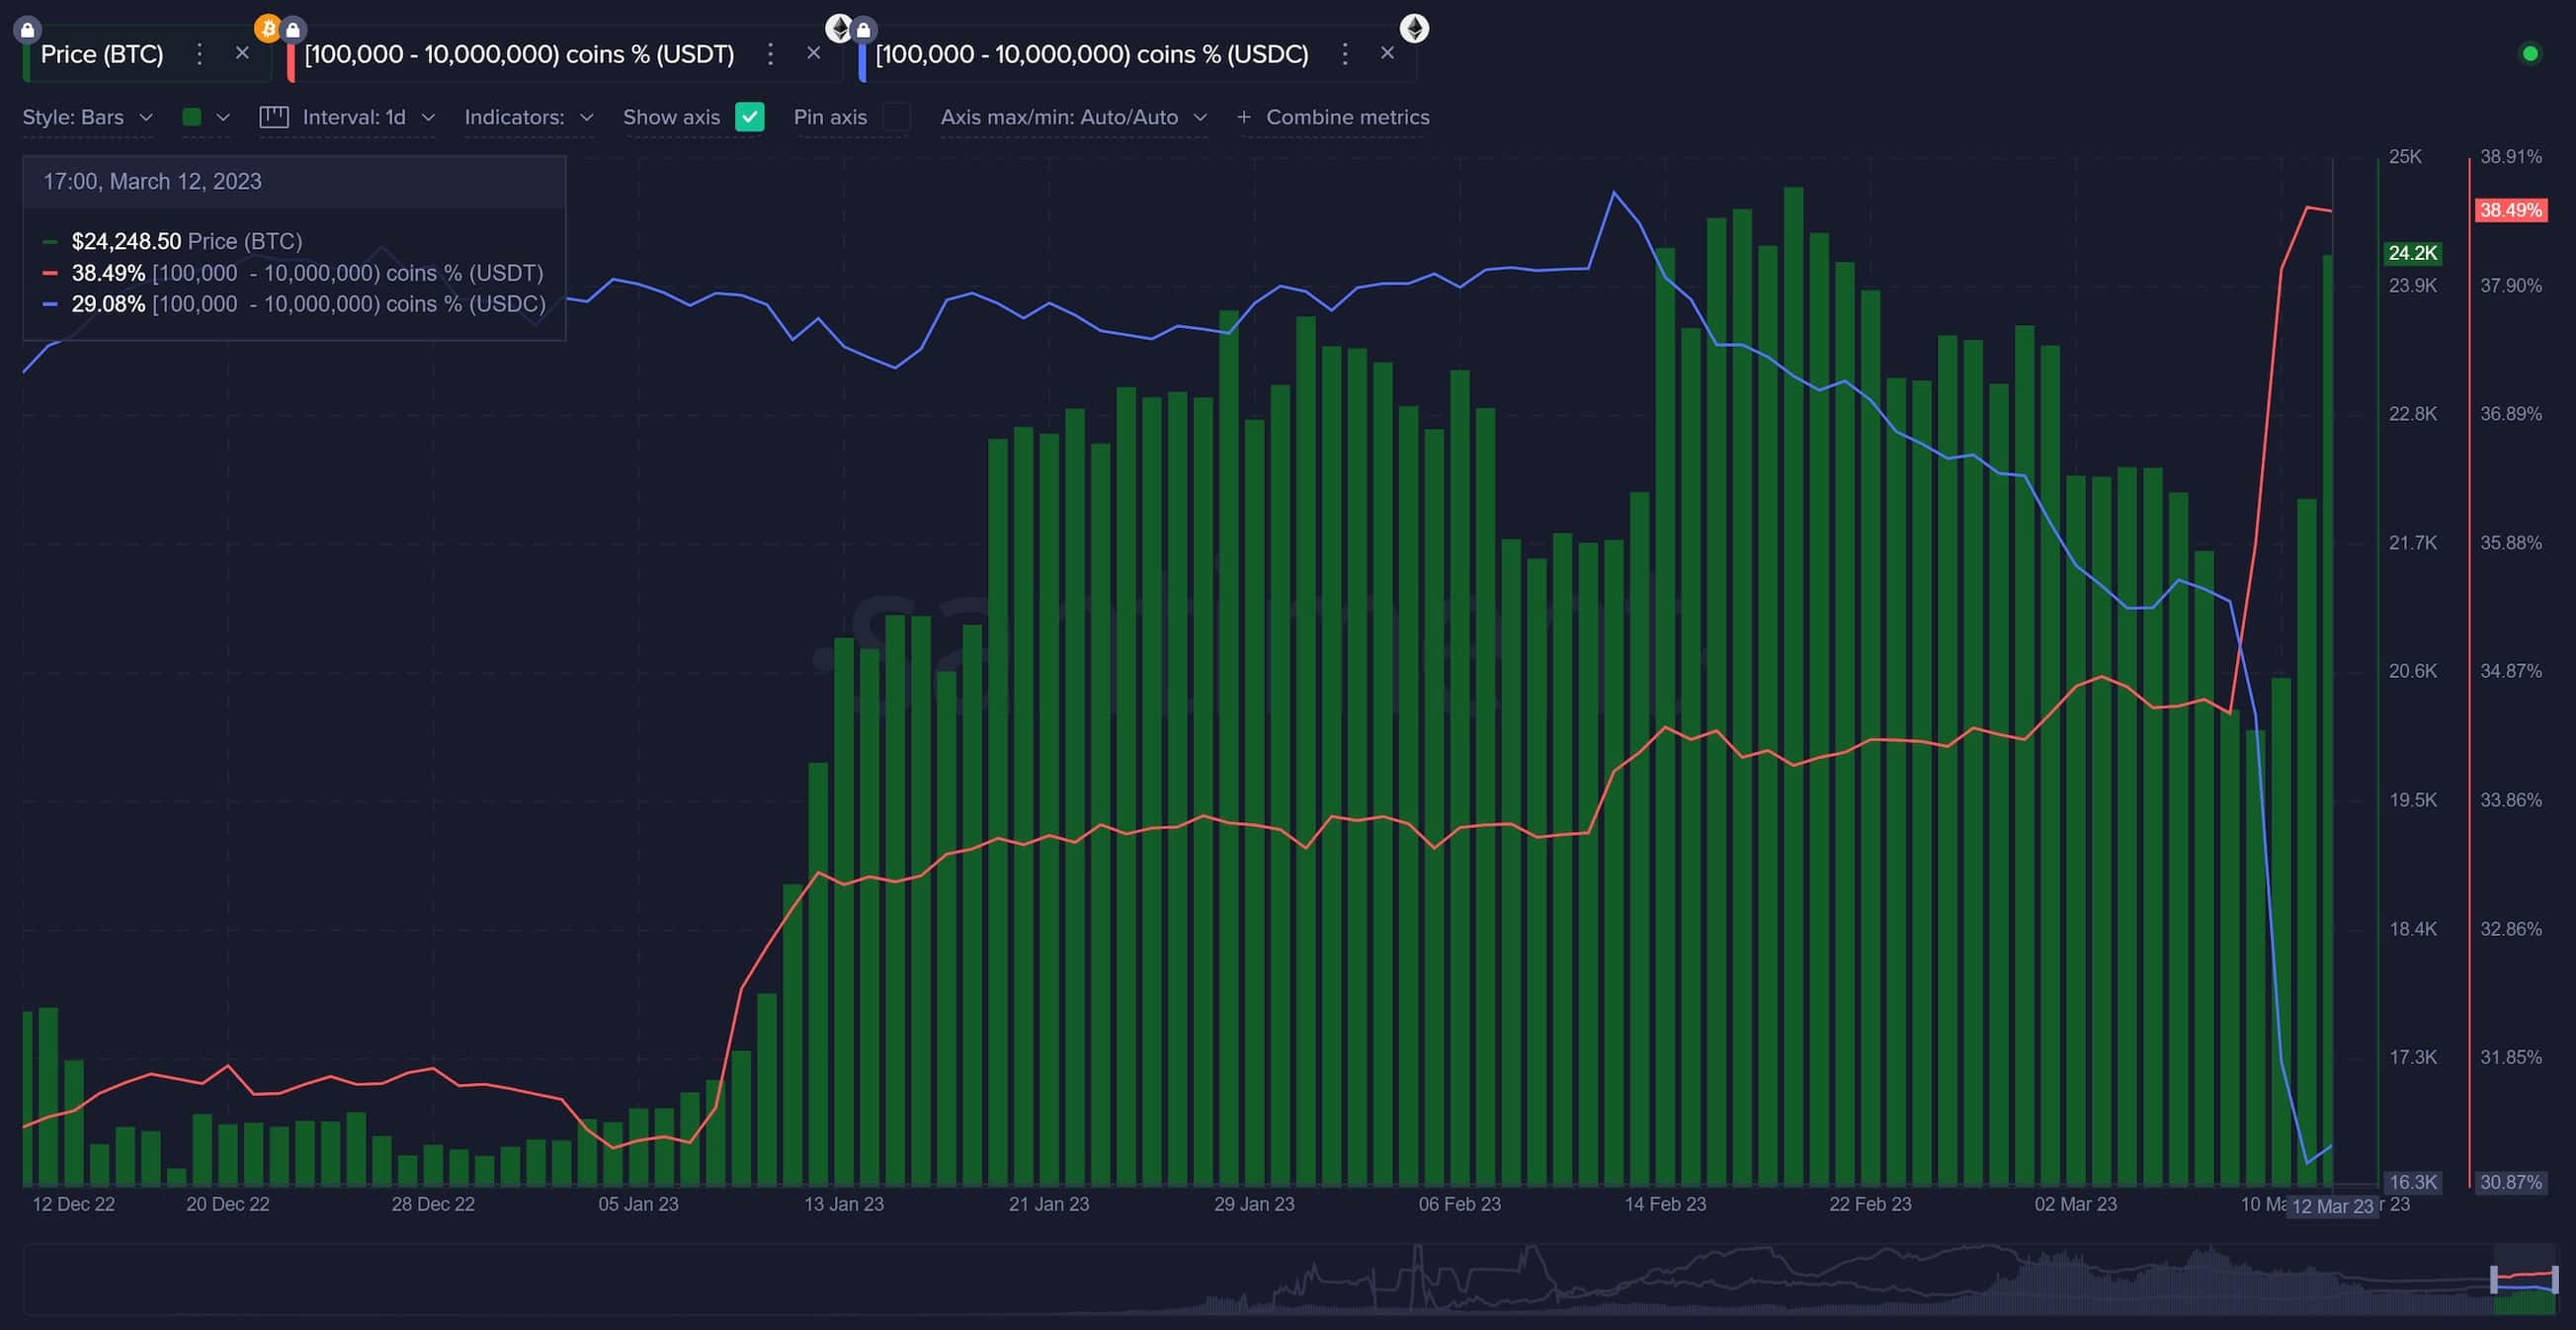Image resolution: width=2576 pixels, height=1330 pixels.
Task: Click the green status dot at top right
Action: click(x=2530, y=54)
